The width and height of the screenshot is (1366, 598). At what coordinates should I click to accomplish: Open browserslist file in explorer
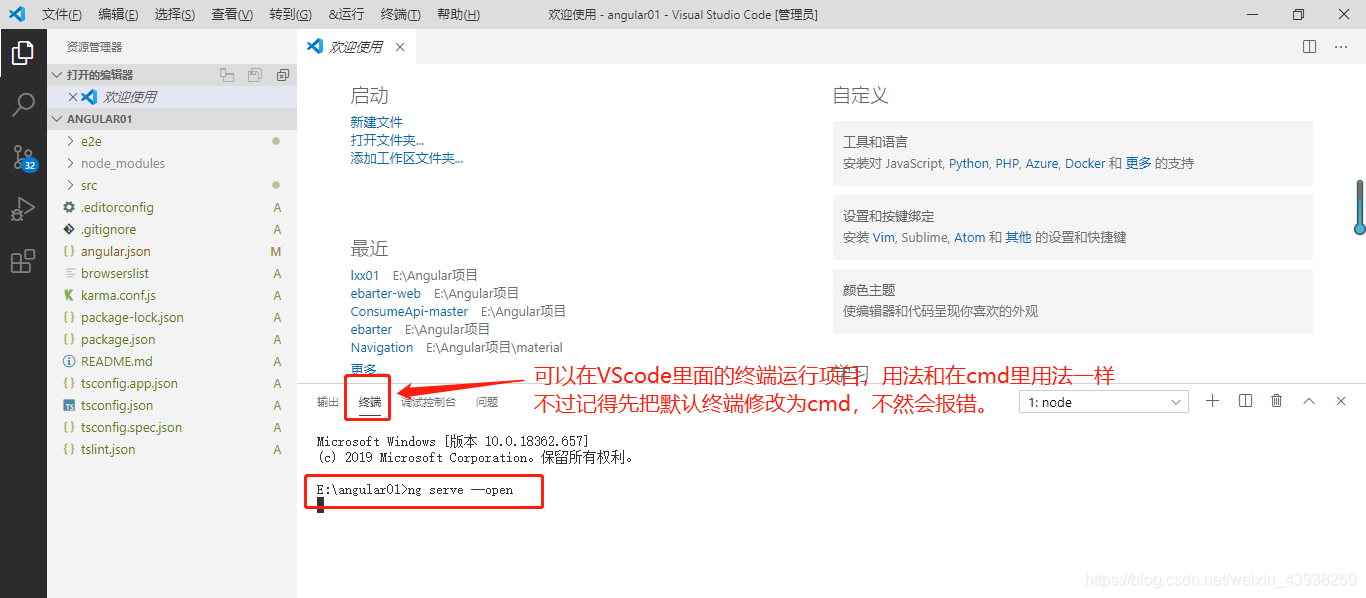[172, 273]
